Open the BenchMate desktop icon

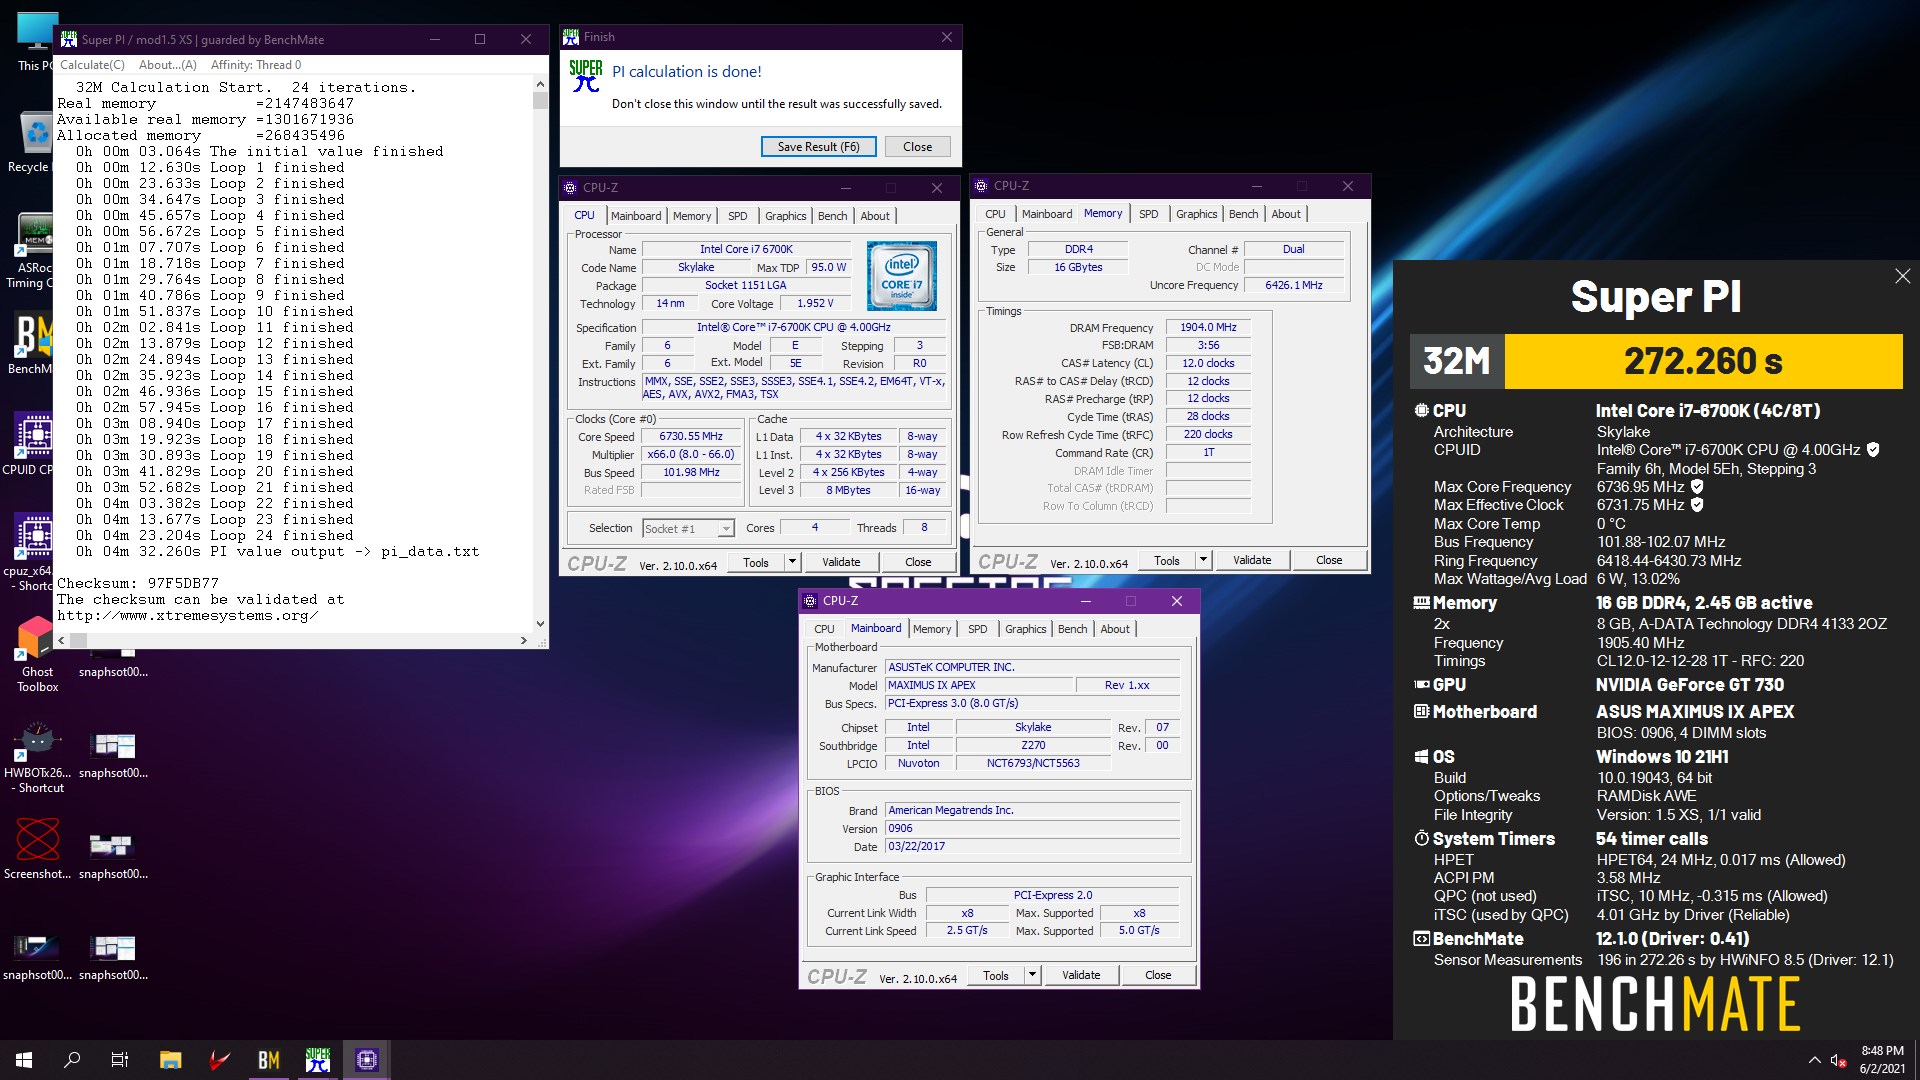30,345
